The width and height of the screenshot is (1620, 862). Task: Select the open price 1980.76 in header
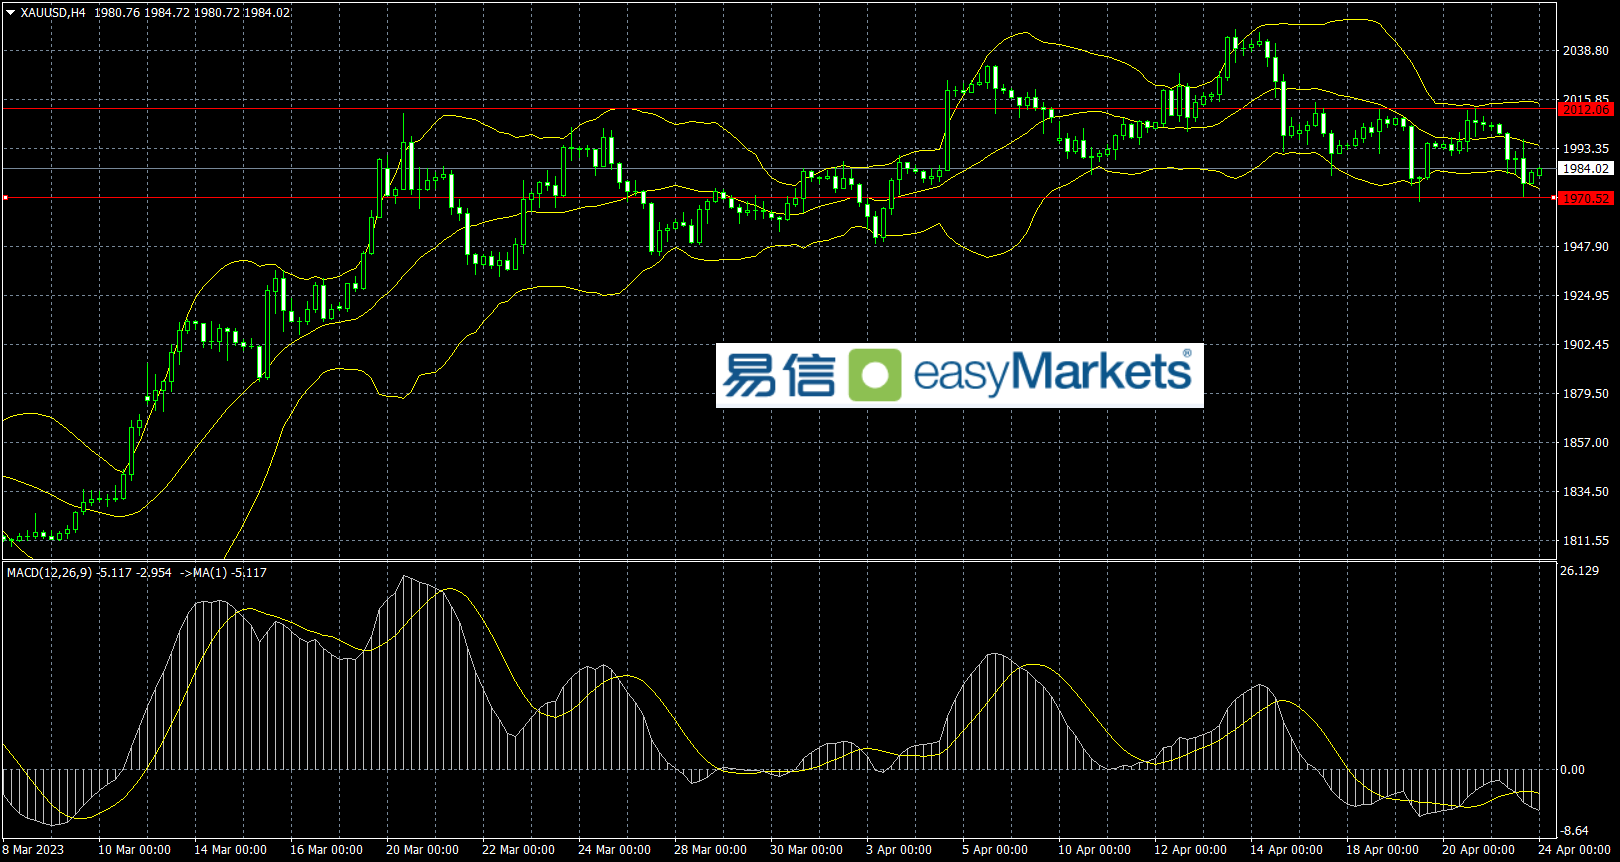(117, 13)
